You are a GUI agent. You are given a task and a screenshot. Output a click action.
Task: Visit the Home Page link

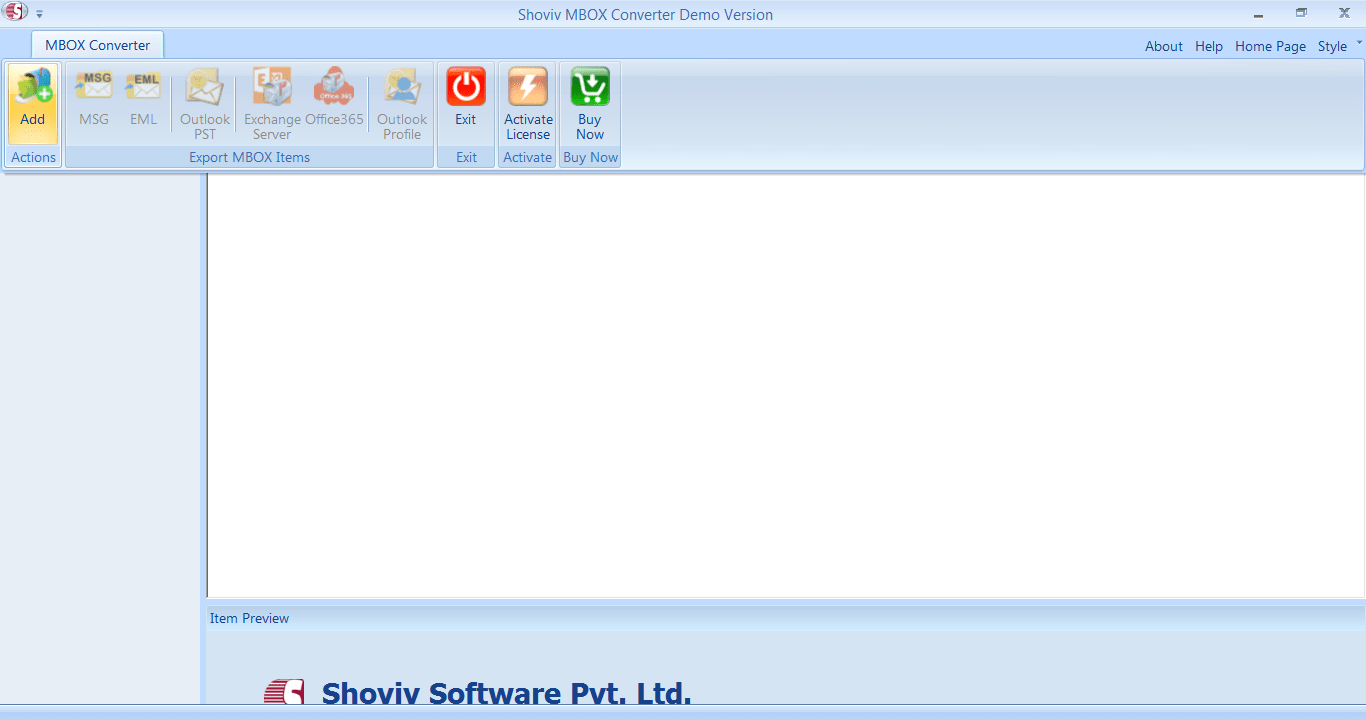[x=1270, y=46]
